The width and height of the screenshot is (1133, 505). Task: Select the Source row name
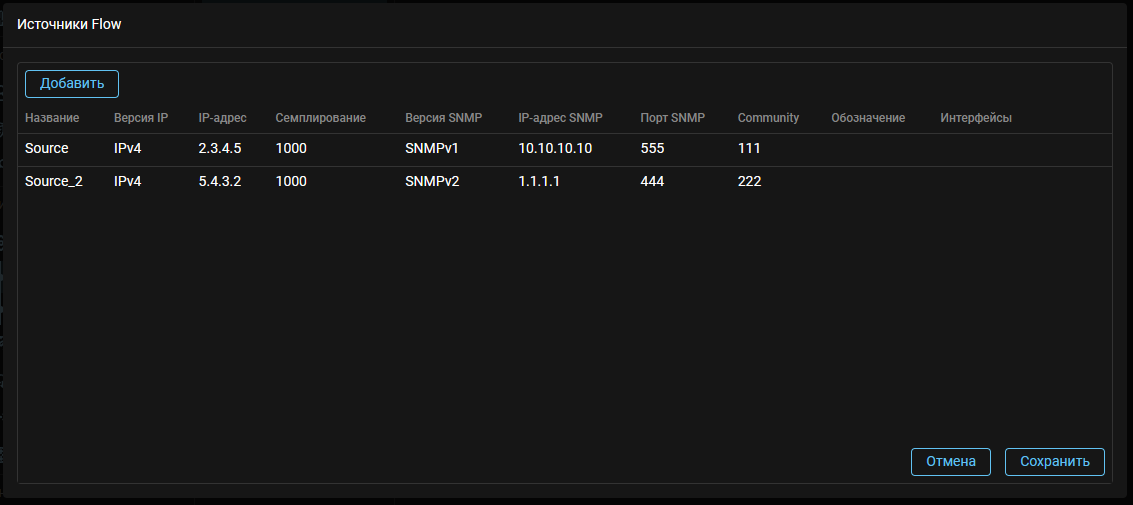[x=47, y=148]
